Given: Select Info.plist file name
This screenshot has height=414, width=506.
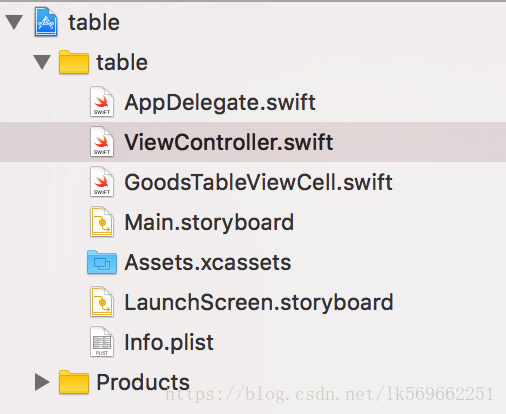Looking at the screenshot, I should 169,342.
